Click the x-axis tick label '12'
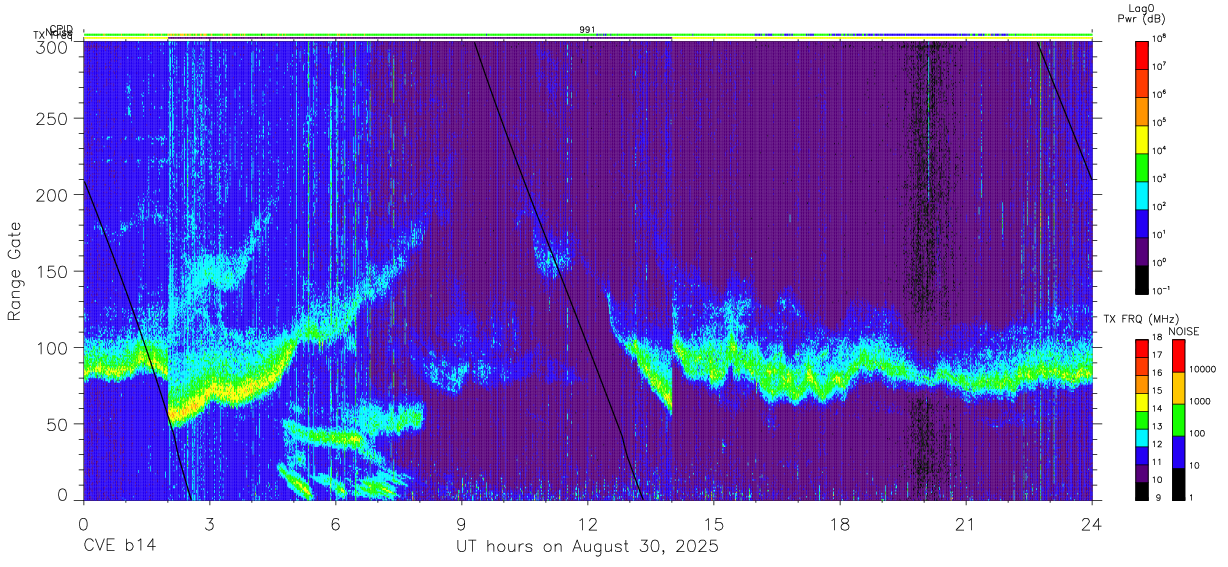 coord(588,523)
